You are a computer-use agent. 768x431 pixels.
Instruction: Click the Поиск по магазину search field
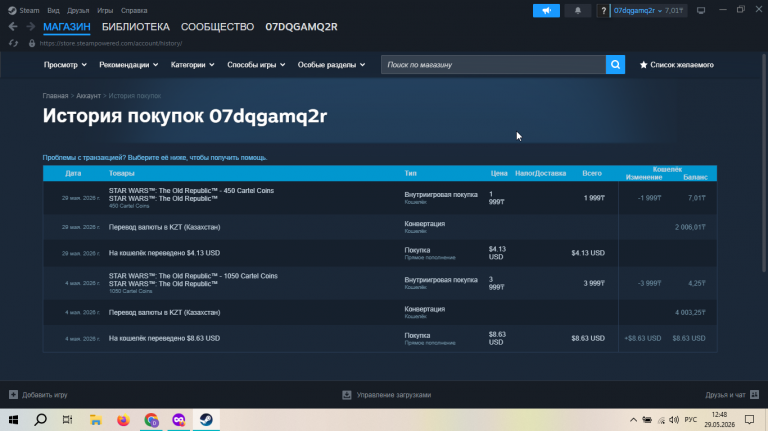tap(493, 65)
